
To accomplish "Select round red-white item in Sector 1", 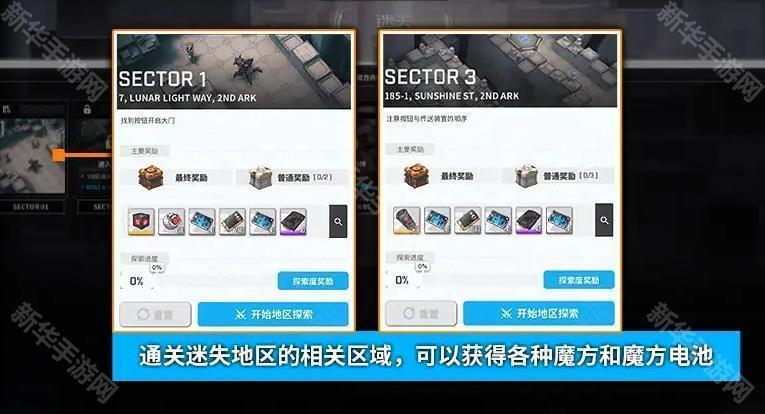I will (x=172, y=221).
